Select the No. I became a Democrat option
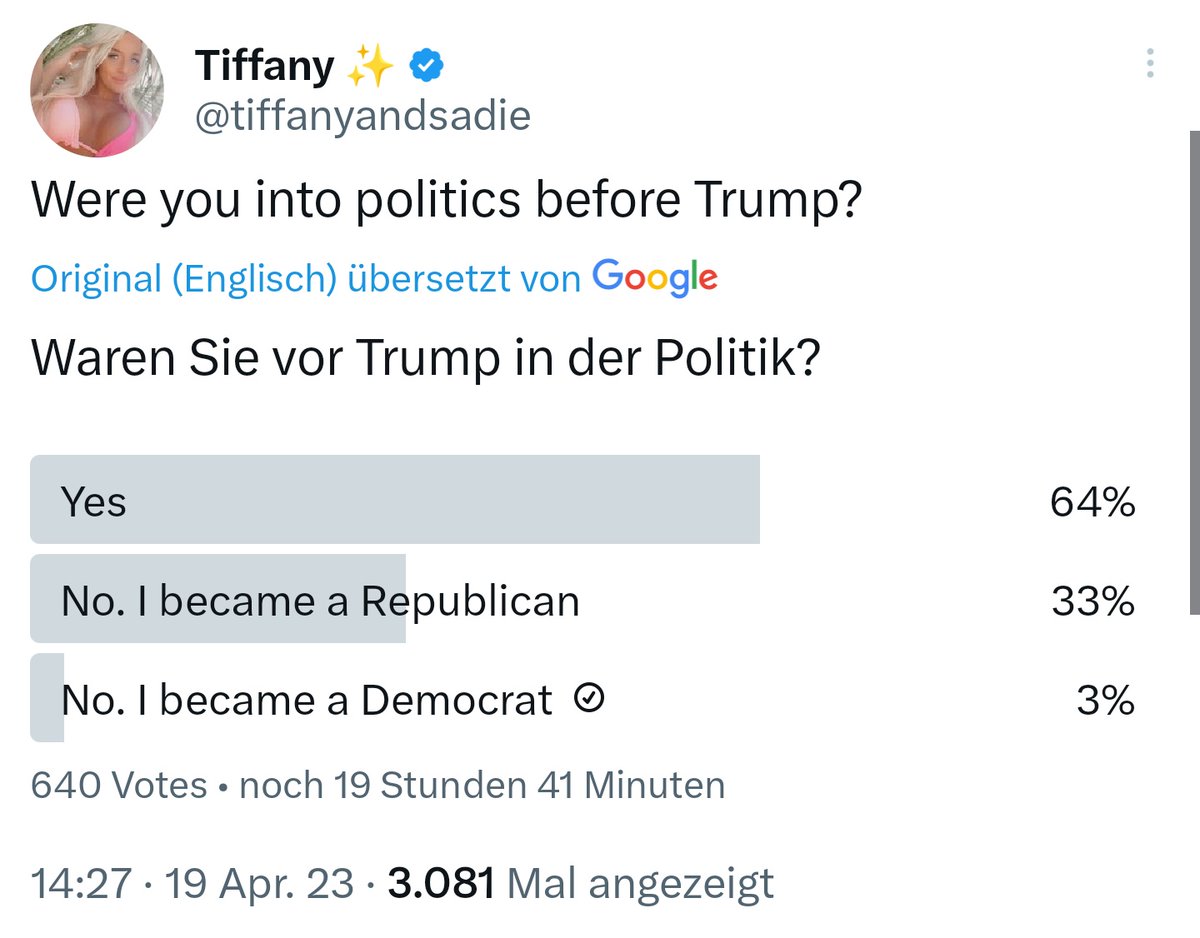This screenshot has width=1200, height=938. coord(585,699)
